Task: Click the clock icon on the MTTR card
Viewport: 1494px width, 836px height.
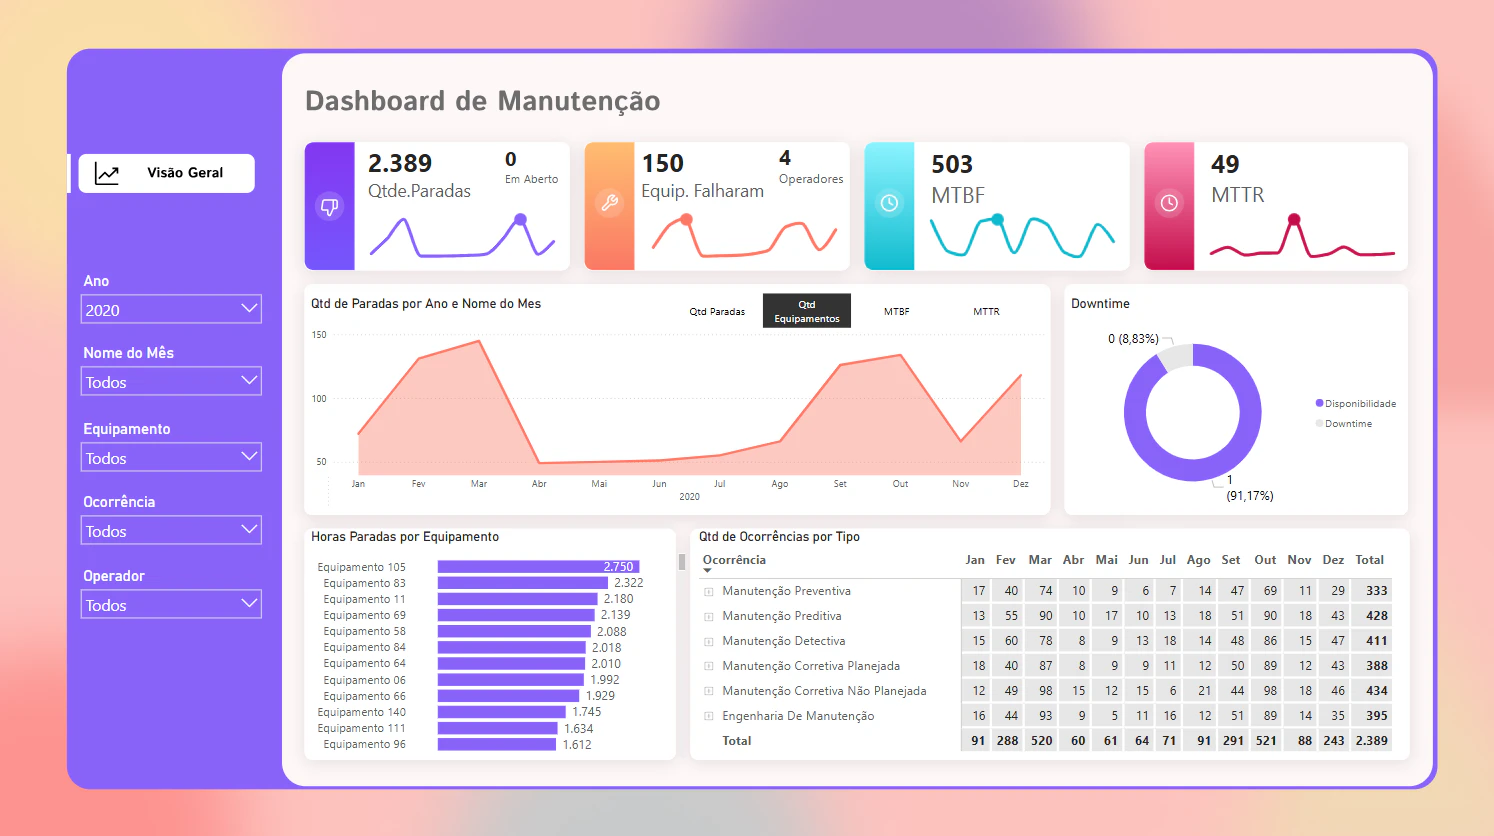Action: [x=1169, y=203]
